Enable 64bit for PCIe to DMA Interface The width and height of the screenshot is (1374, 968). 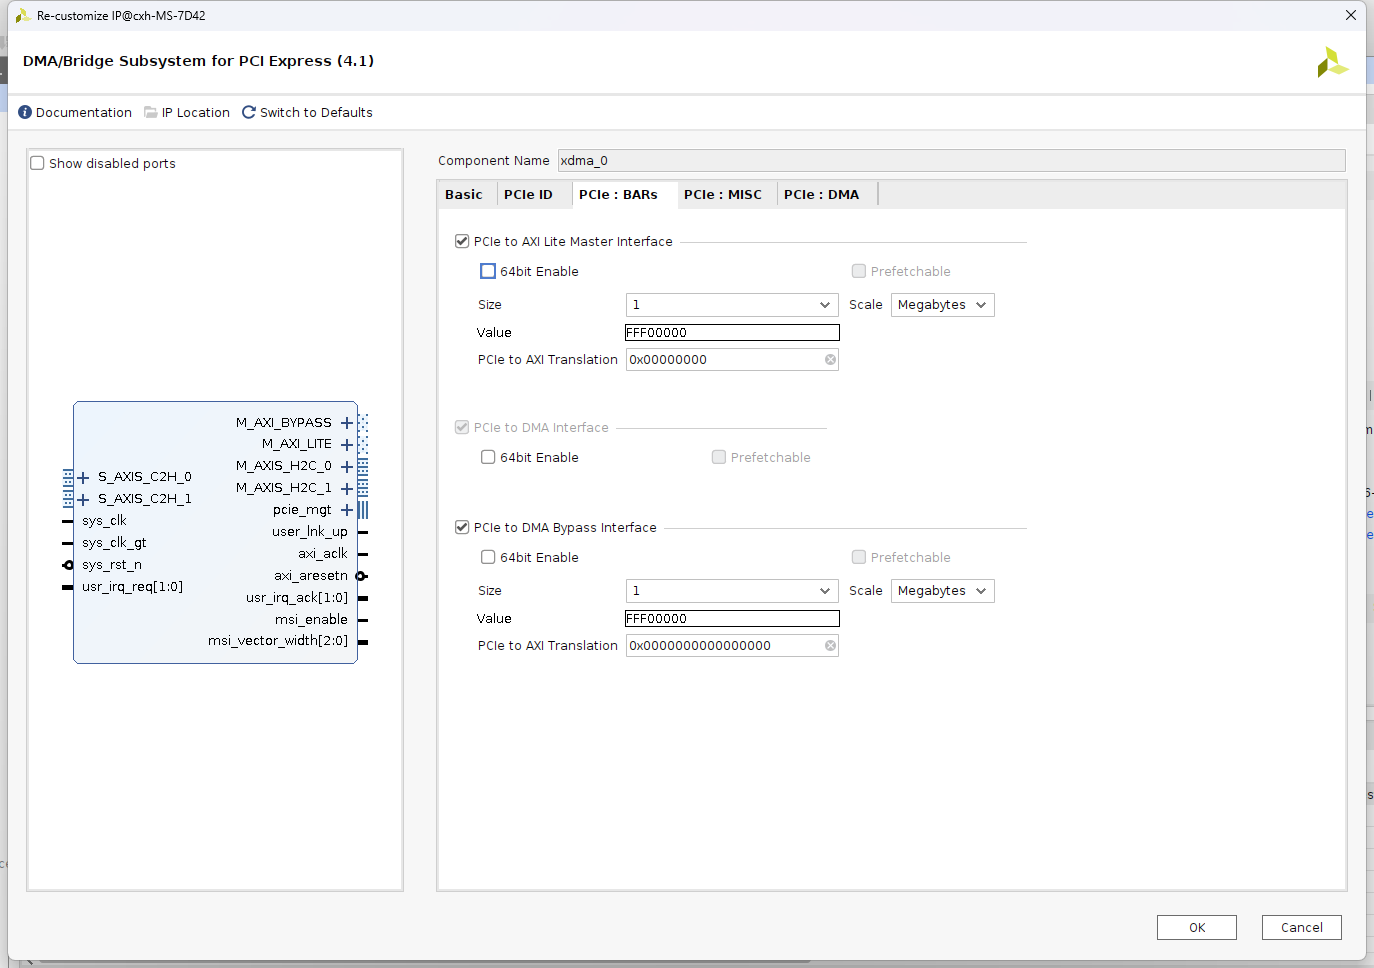coord(488,457)
